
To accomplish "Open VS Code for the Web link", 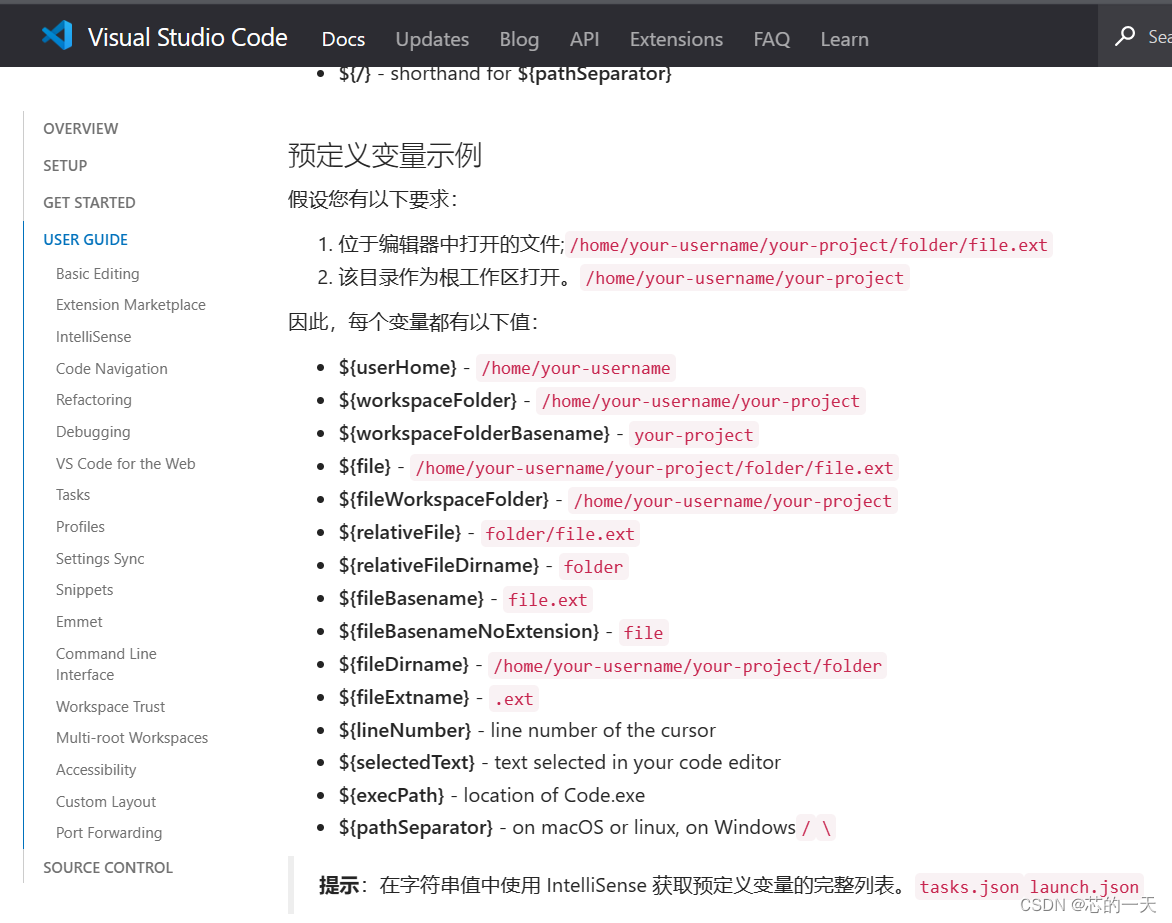I will tap(126, 463).
